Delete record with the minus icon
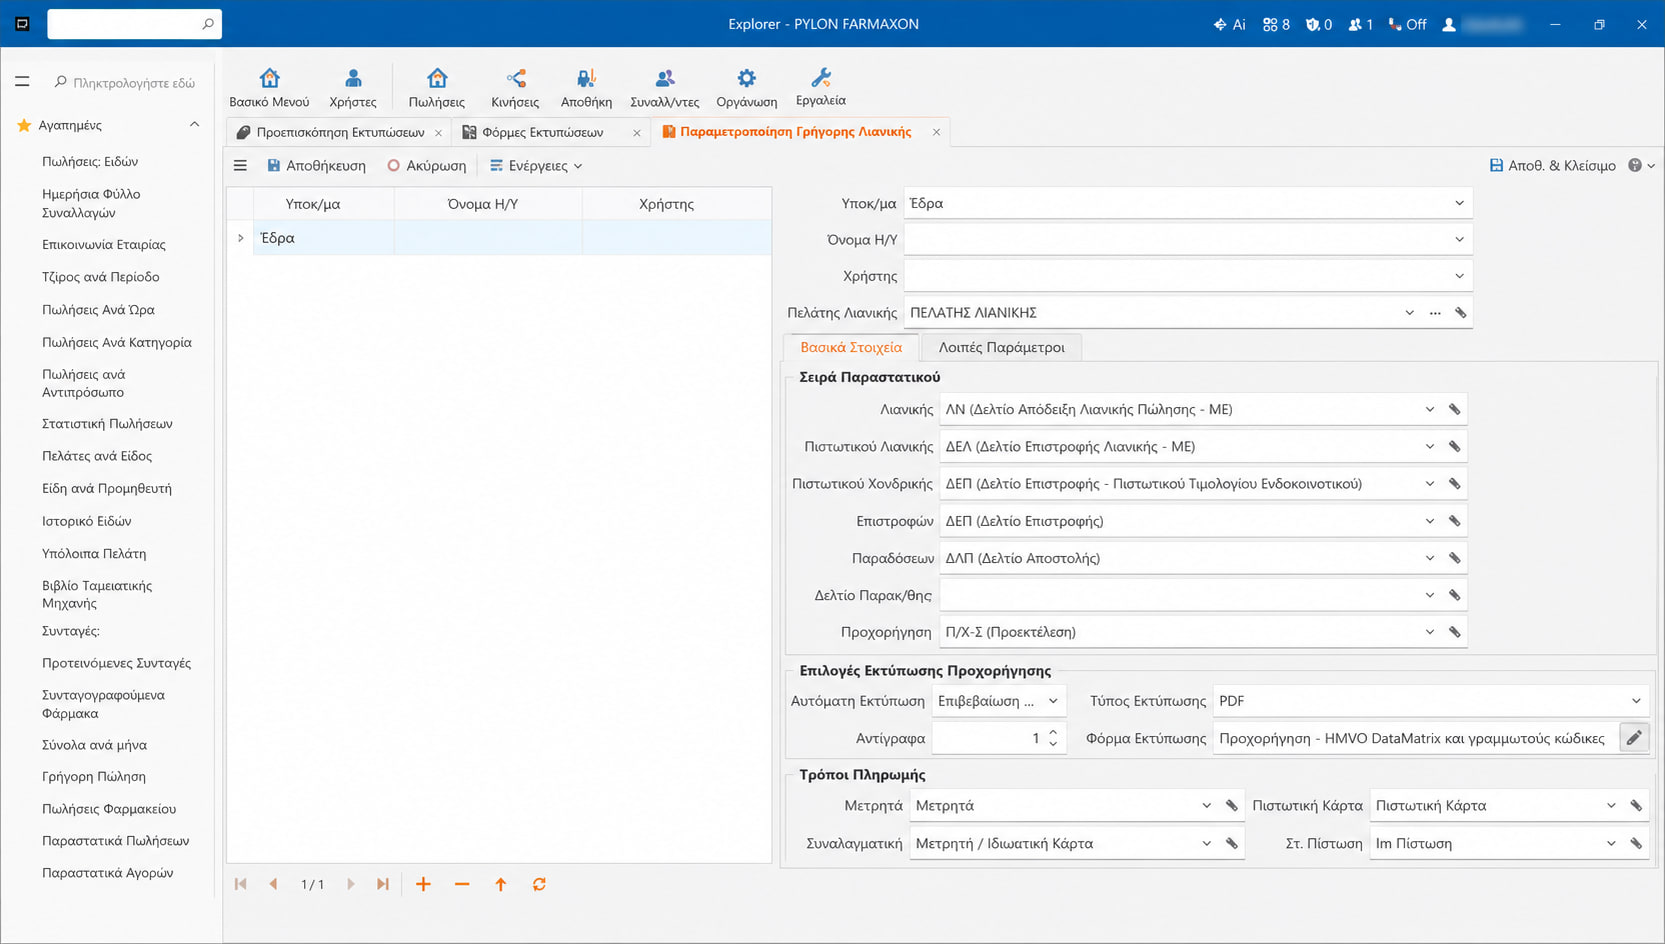This screenshot has height=944, width=1665. pyautogui.click(x=462, y=884)
